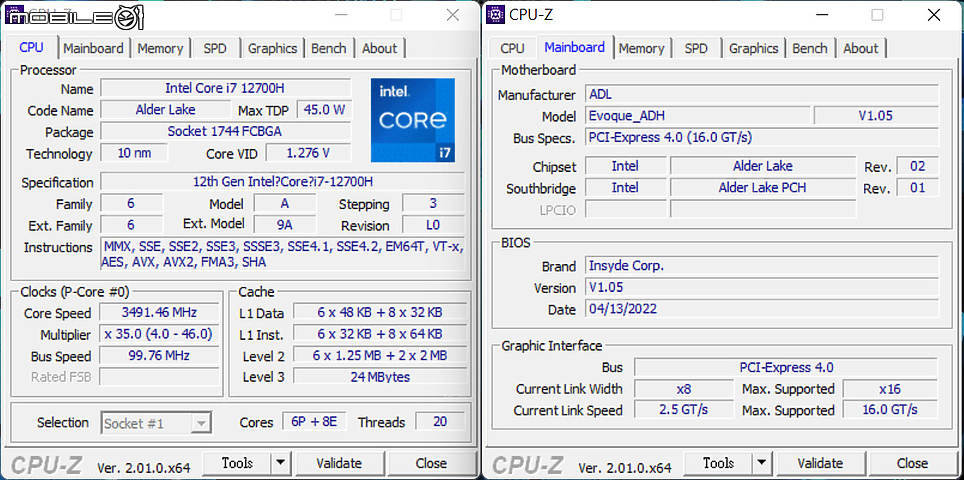Screen dimensions: 964x480
Task: Click Current Link Speed value 2.5 GT/s
Action: 684,409
